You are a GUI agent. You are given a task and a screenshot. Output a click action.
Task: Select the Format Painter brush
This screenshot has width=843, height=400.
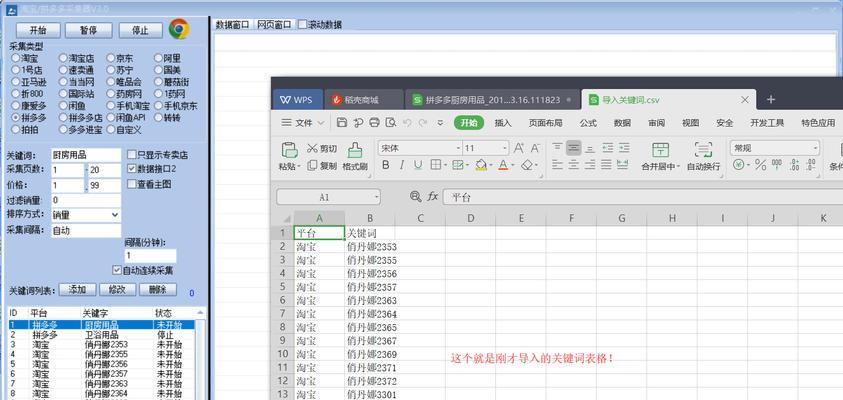[355, 150]
